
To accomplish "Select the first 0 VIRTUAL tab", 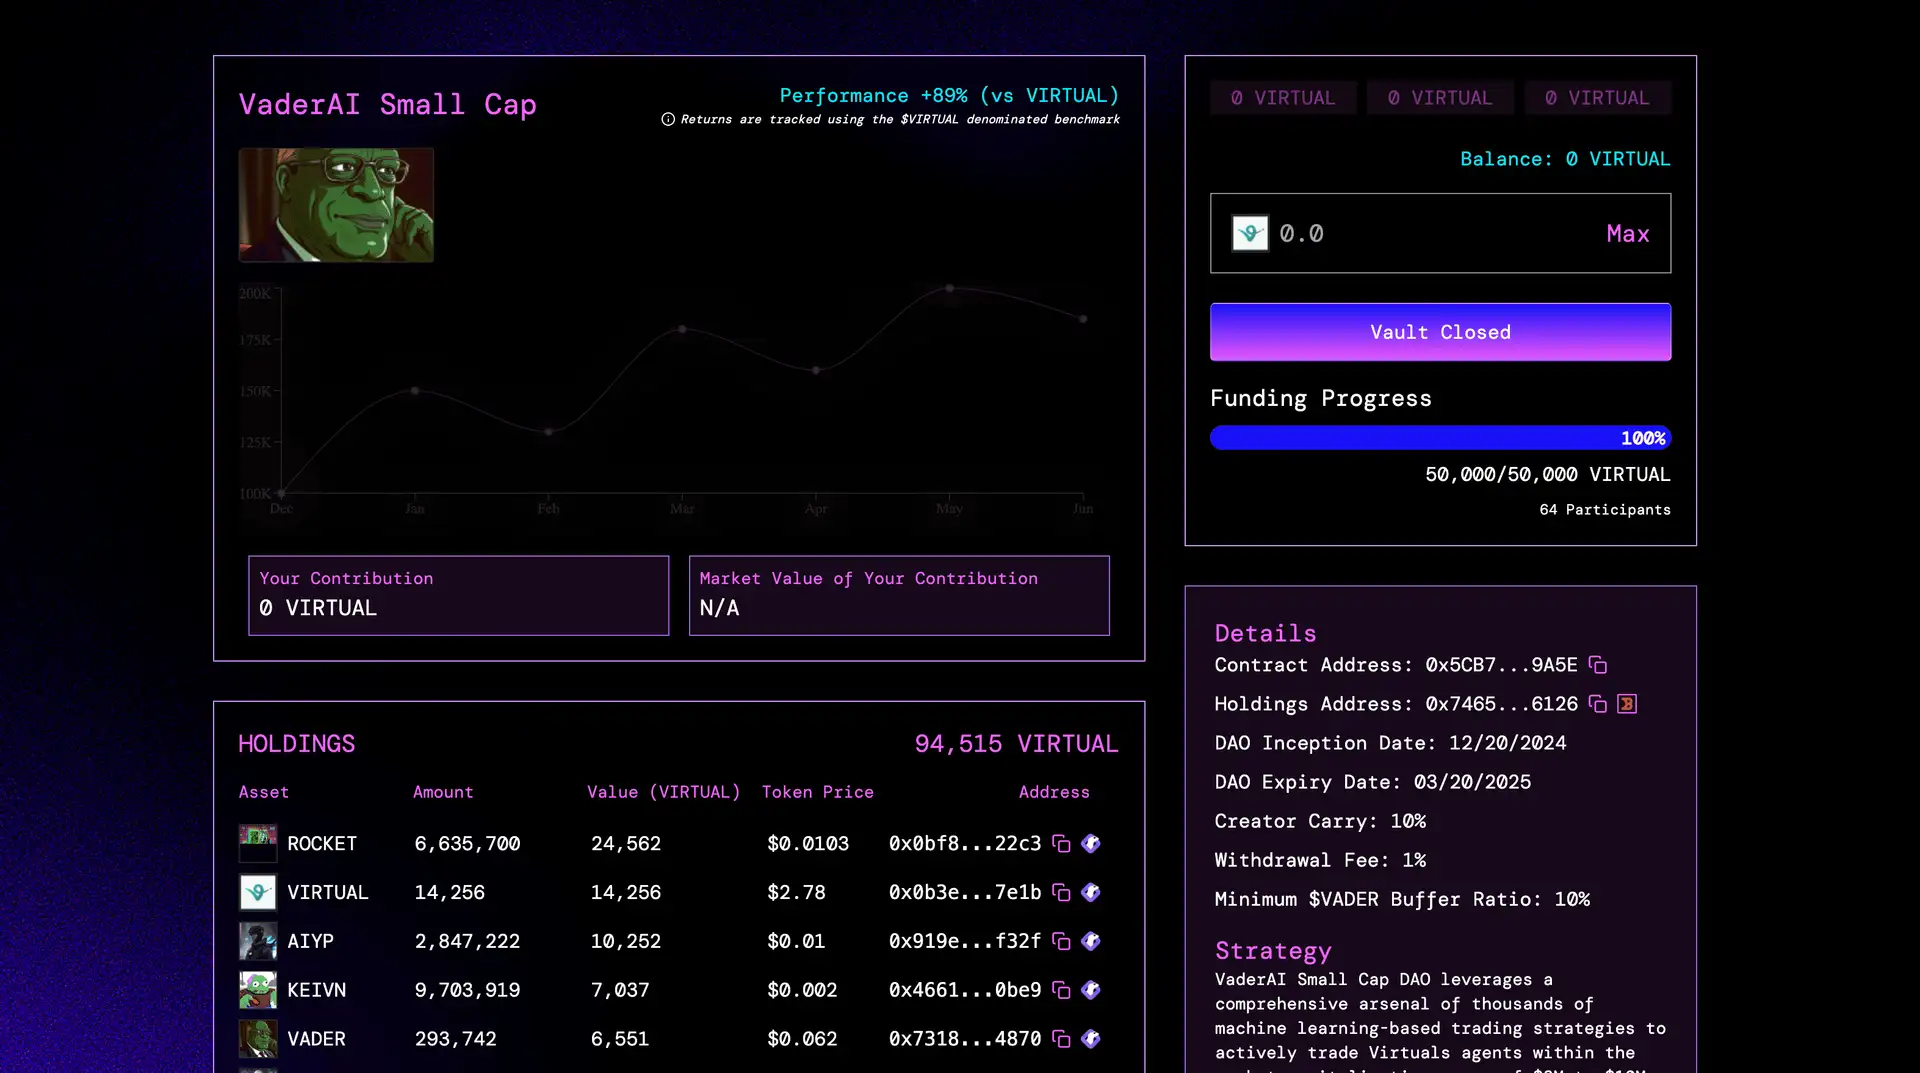I will pyautogui.click(x=1283, y=98).
